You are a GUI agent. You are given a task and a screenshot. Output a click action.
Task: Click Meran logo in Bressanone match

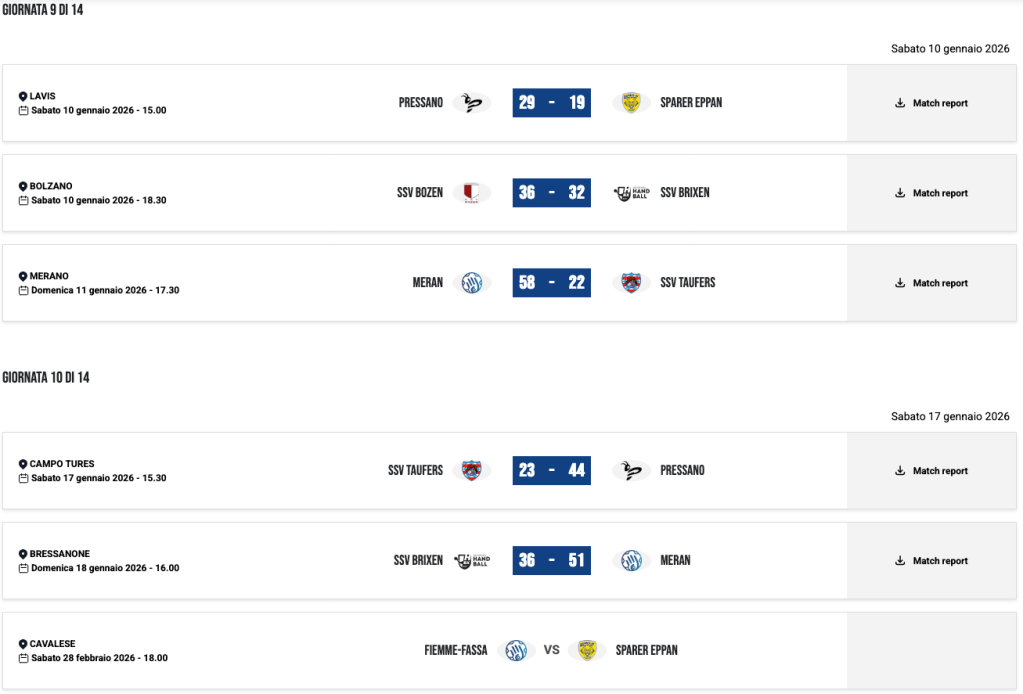tap(631, 561)
